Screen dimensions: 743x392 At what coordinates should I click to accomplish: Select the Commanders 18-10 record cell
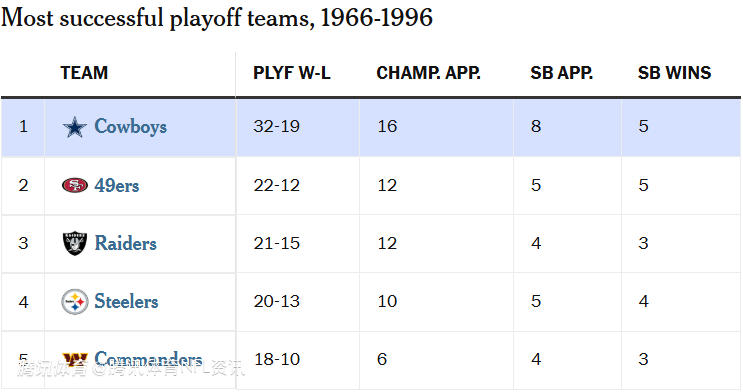298,360
